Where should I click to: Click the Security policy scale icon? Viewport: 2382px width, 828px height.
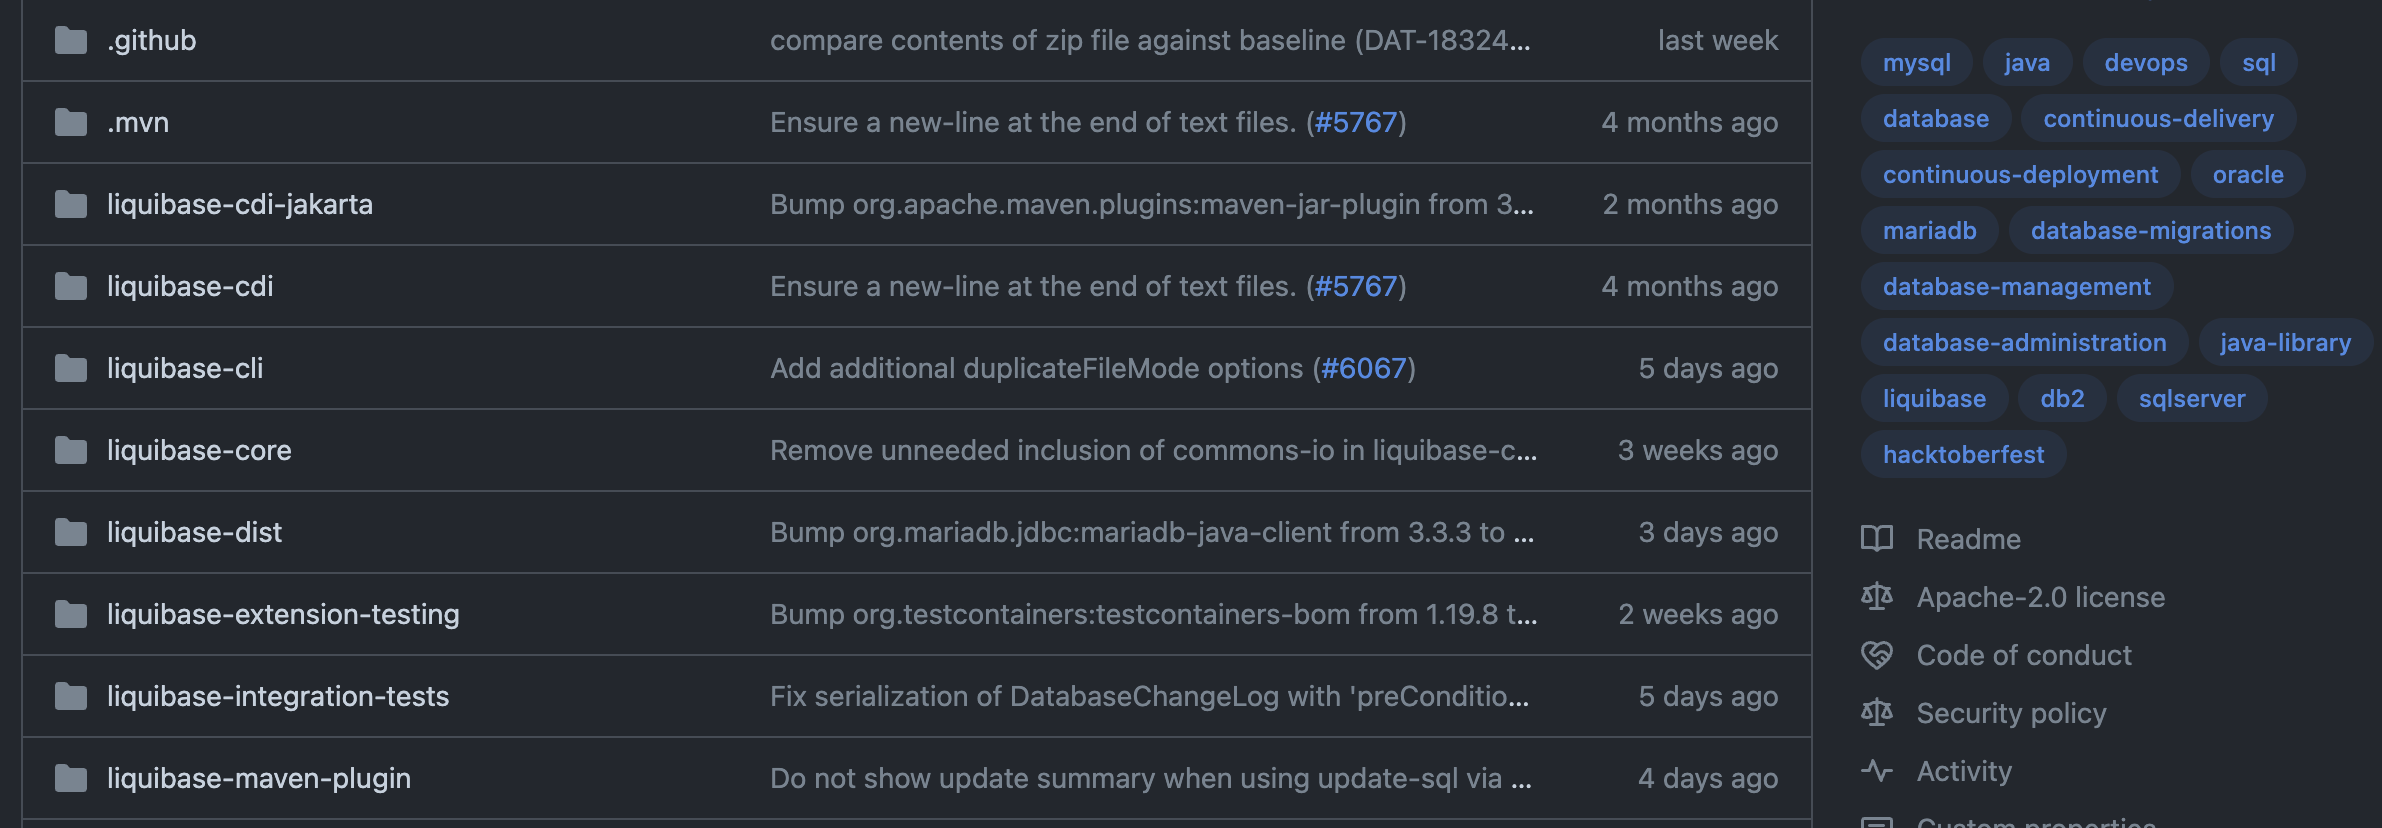point(1877,713)
